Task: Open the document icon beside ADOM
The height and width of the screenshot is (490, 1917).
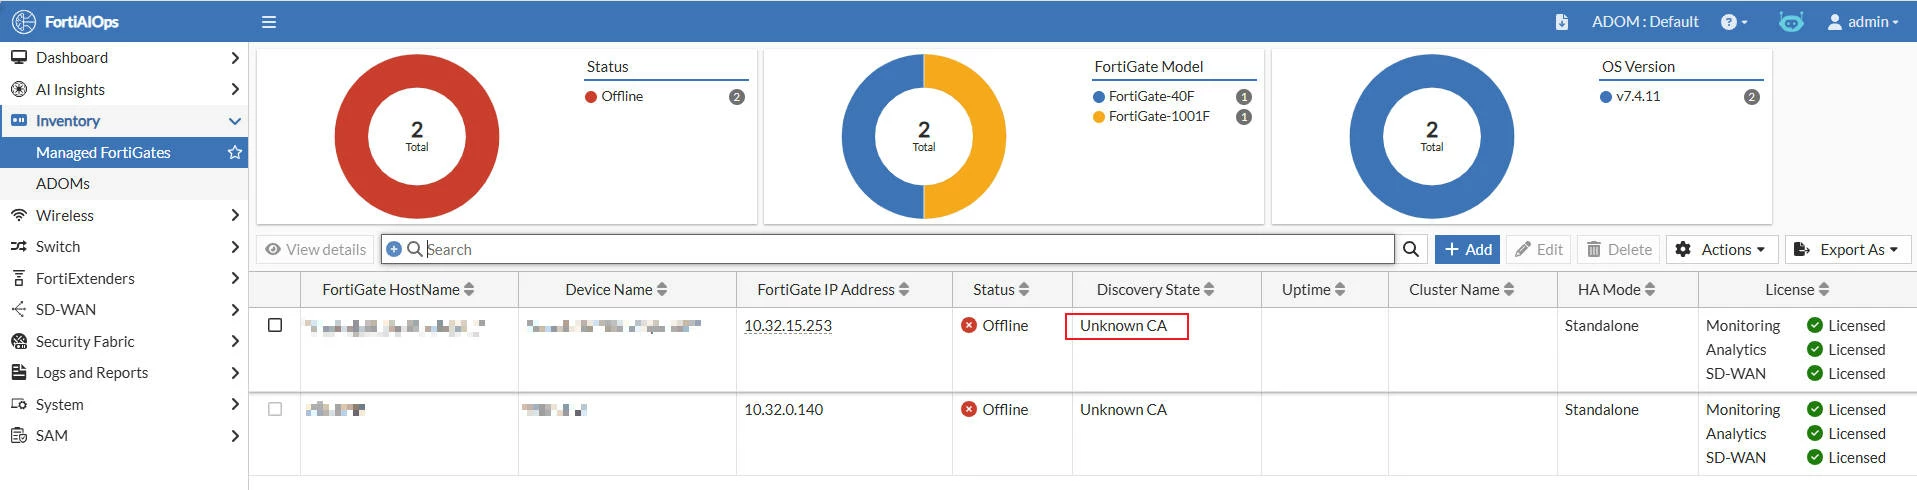Action: click(x=1562, y=21)
